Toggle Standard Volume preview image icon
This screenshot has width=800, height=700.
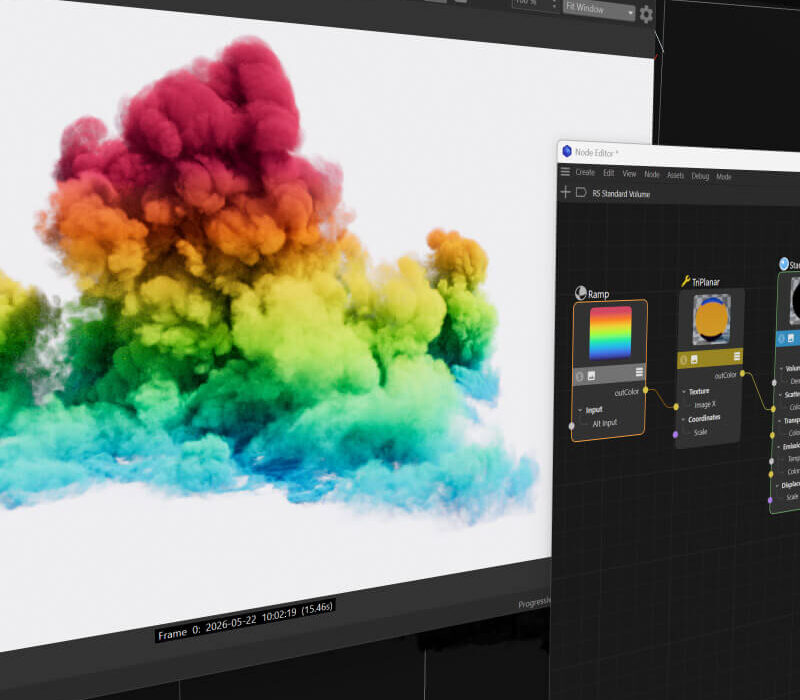tap(791, 338)
